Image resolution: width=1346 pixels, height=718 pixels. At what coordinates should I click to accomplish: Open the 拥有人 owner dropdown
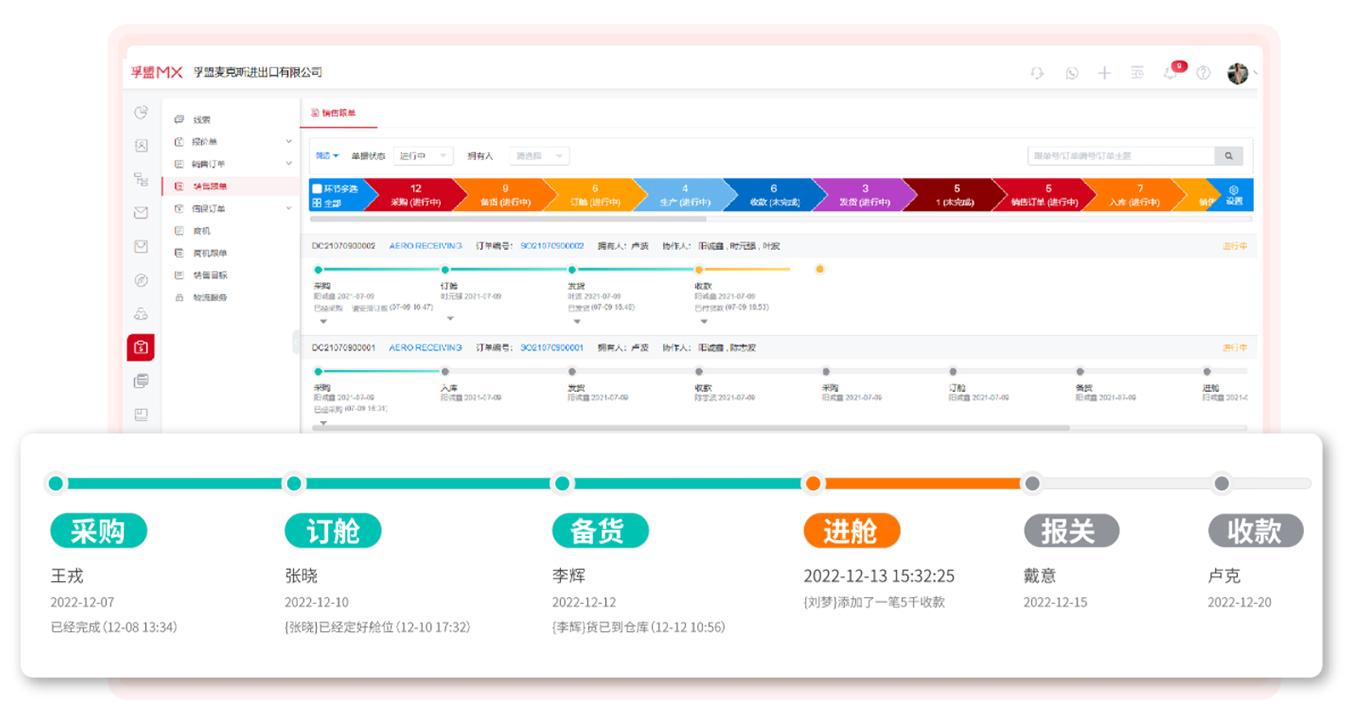tap(539, 155)
